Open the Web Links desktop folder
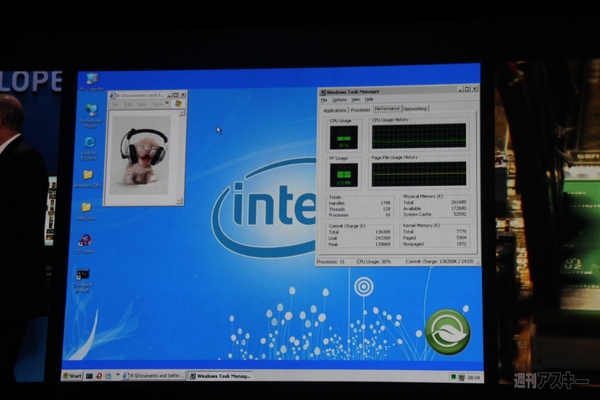Viewport: 600px width, 400px height. point(86,211)
